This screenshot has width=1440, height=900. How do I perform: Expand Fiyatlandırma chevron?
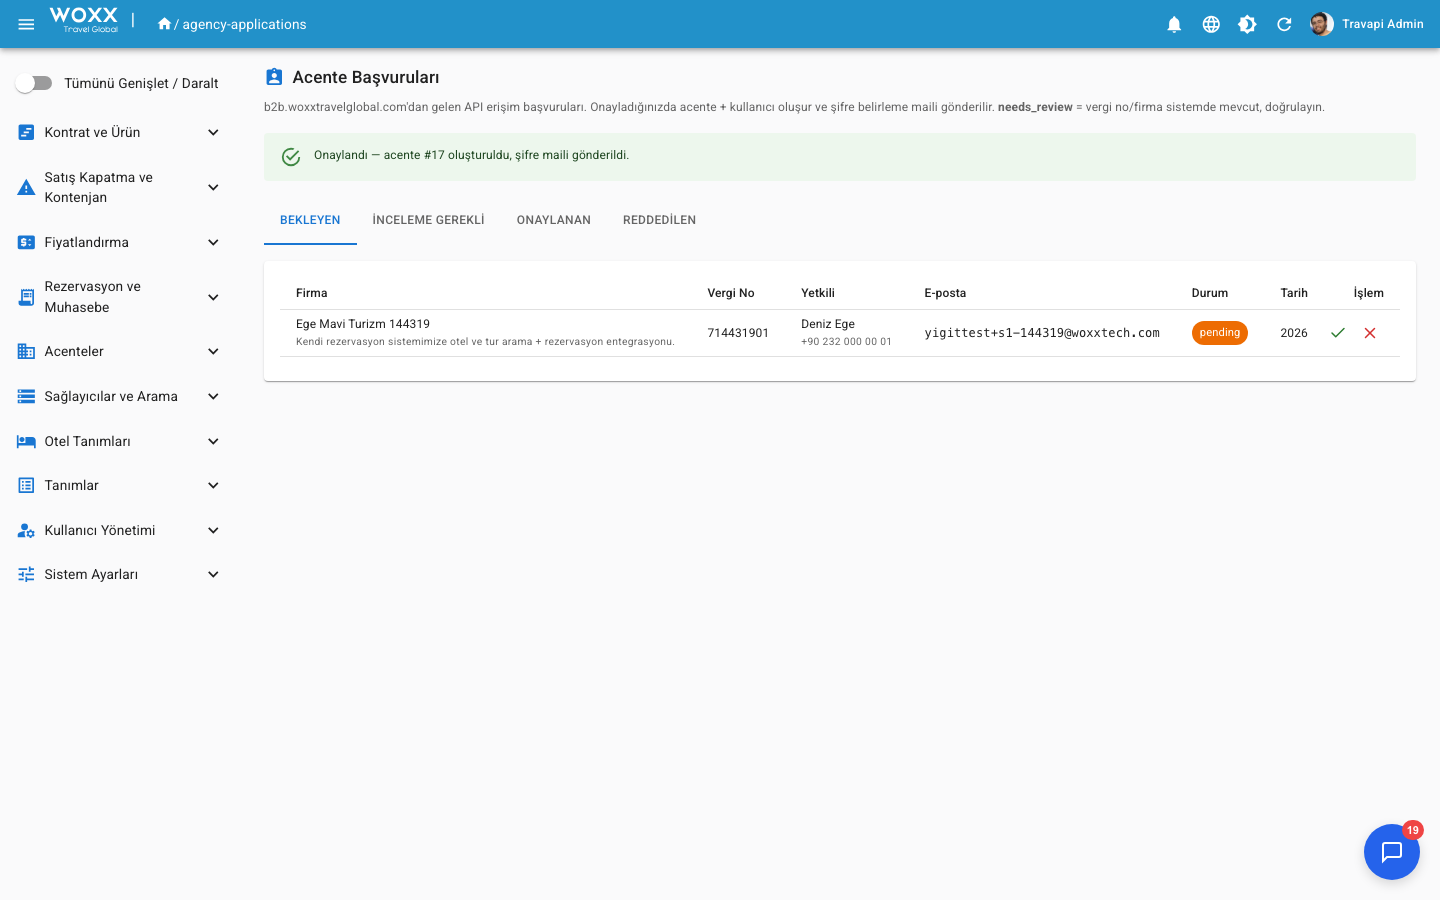coord(213,242)
